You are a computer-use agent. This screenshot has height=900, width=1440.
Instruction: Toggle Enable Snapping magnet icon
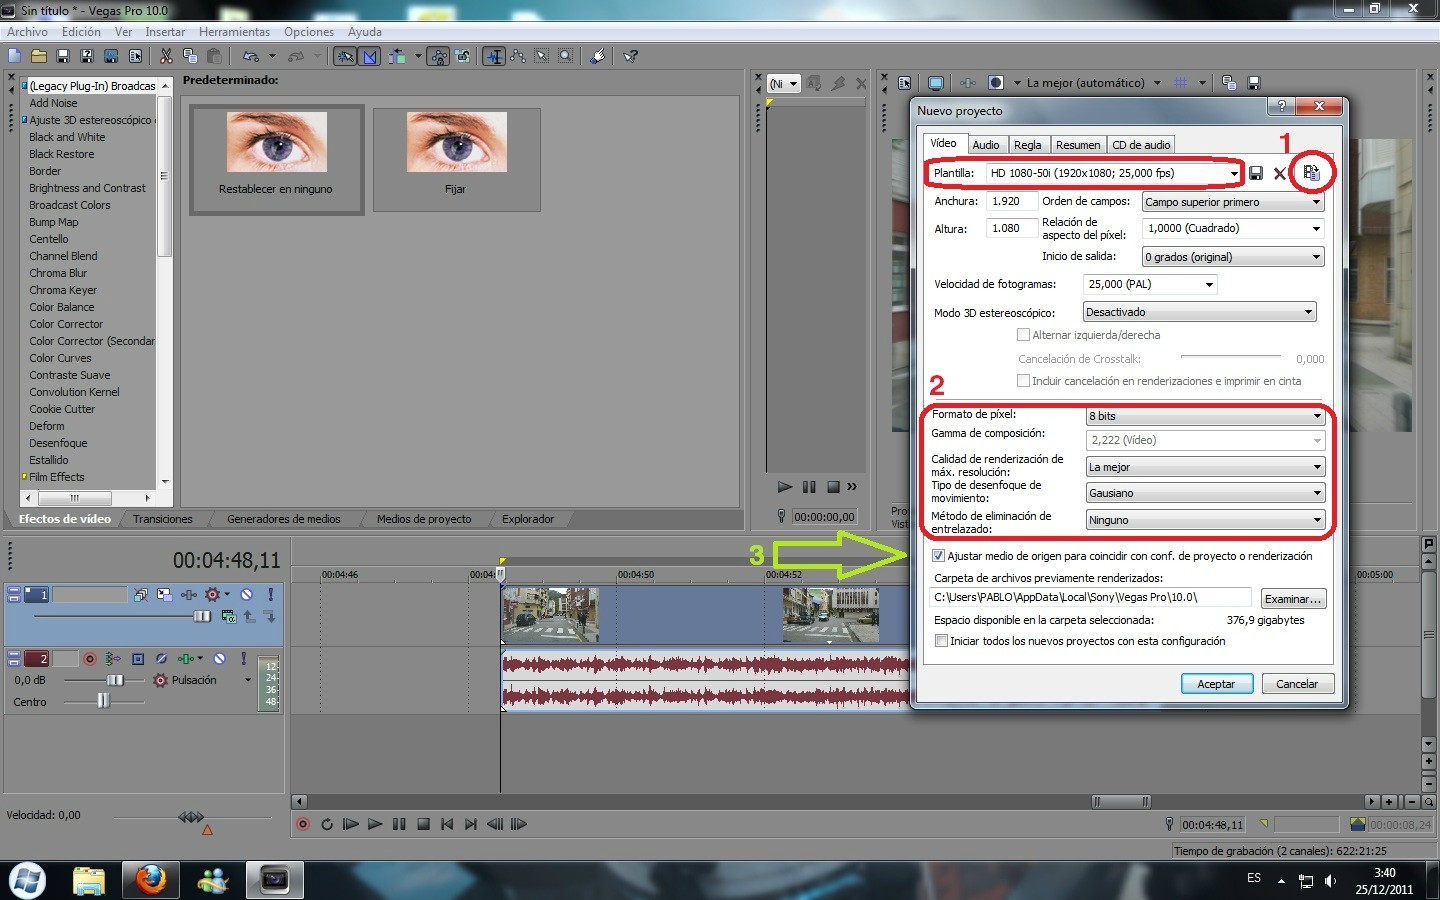pyautogui.click(x=345, y=56)
